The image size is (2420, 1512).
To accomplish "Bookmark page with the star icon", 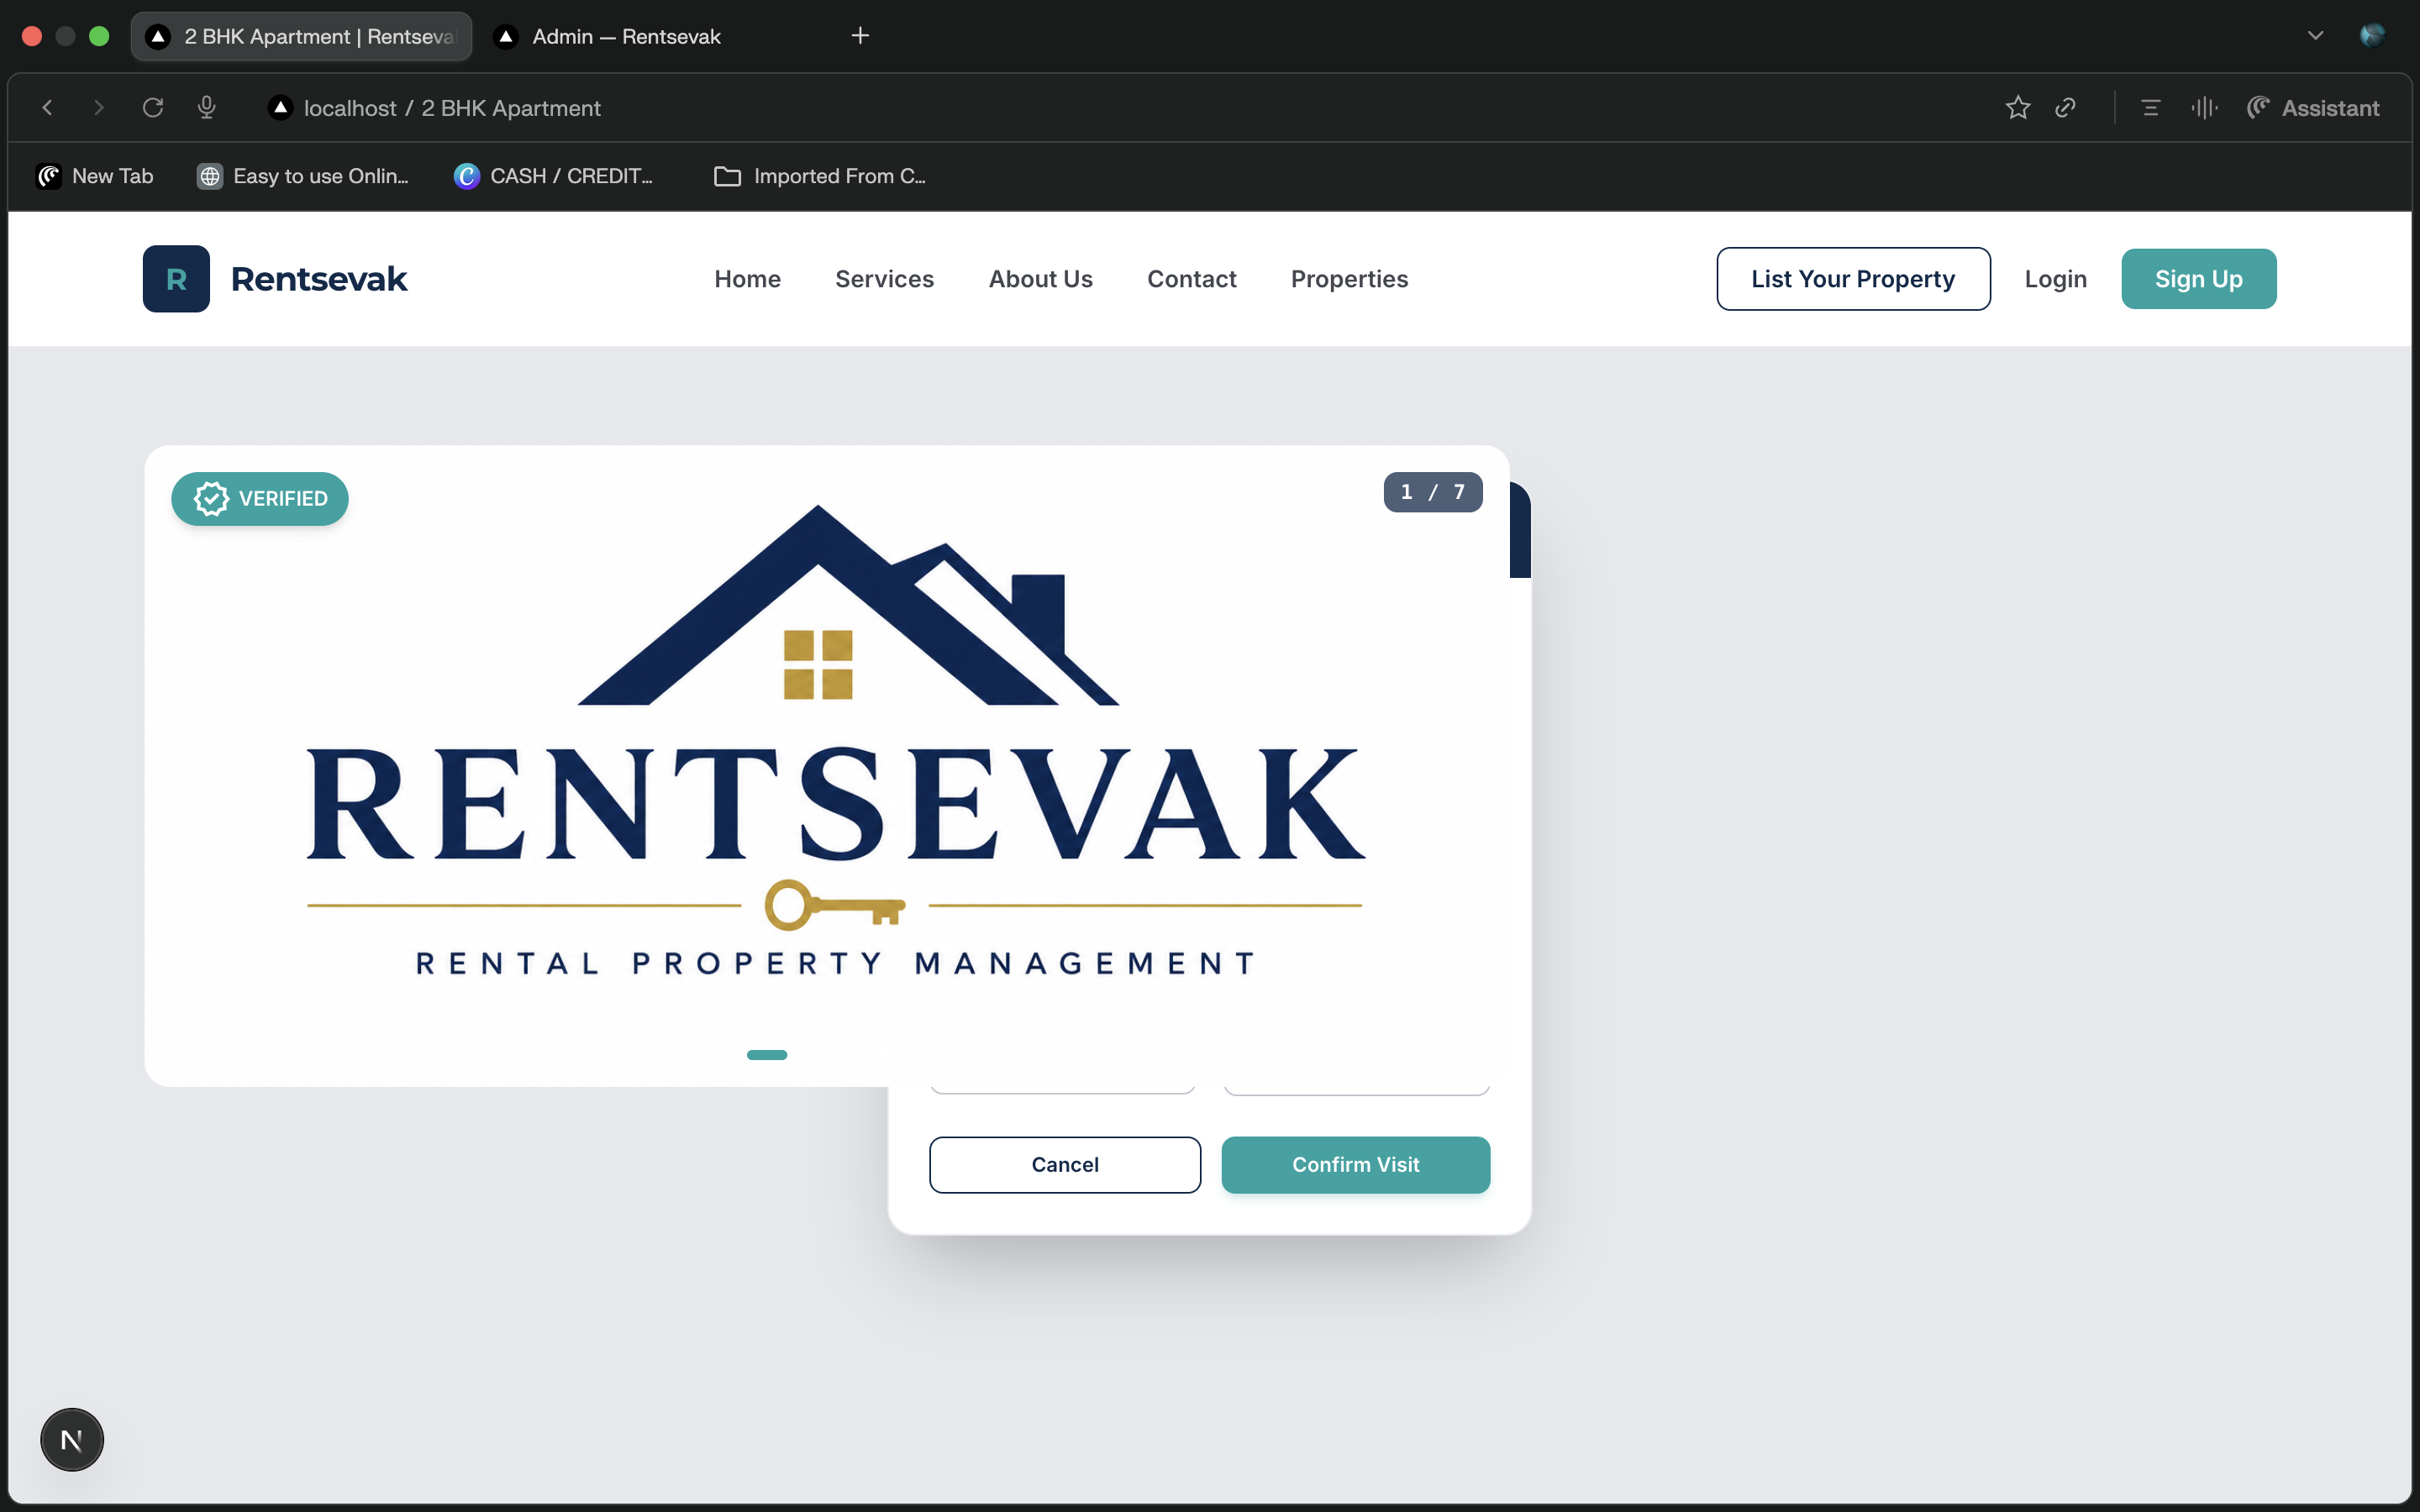I will [2018, 108].
